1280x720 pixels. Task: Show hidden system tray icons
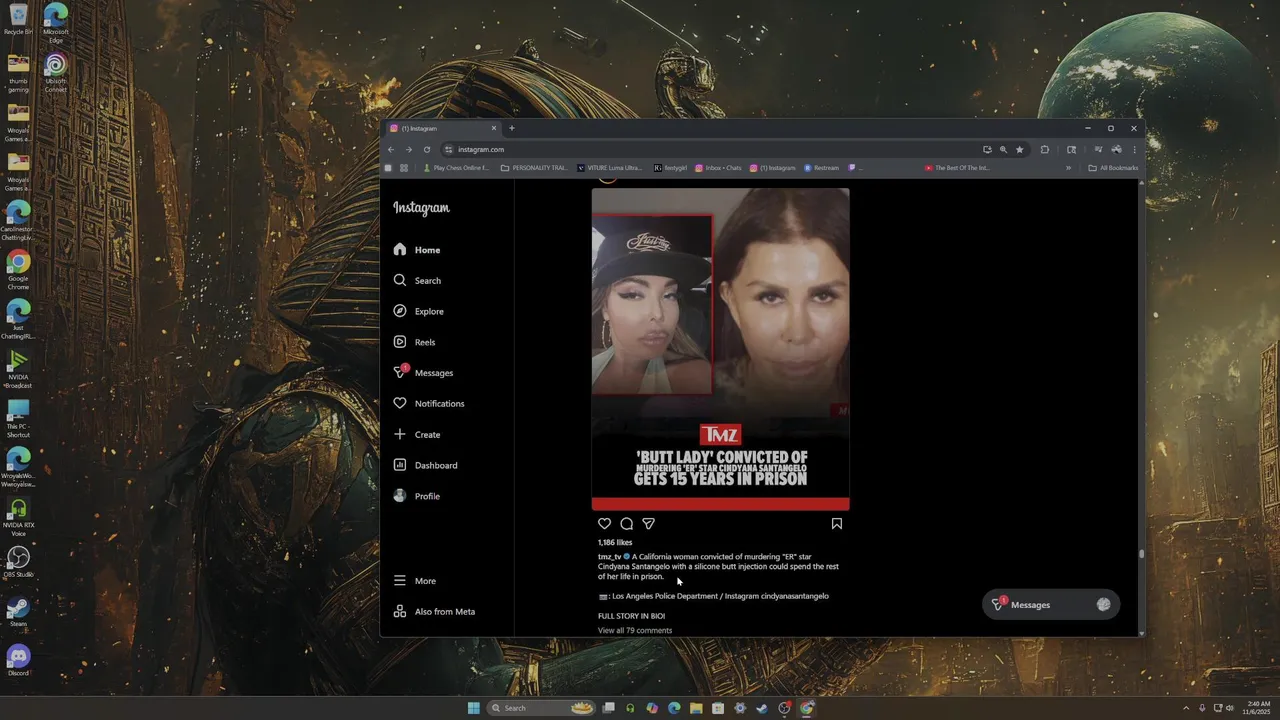(1186, 708)
